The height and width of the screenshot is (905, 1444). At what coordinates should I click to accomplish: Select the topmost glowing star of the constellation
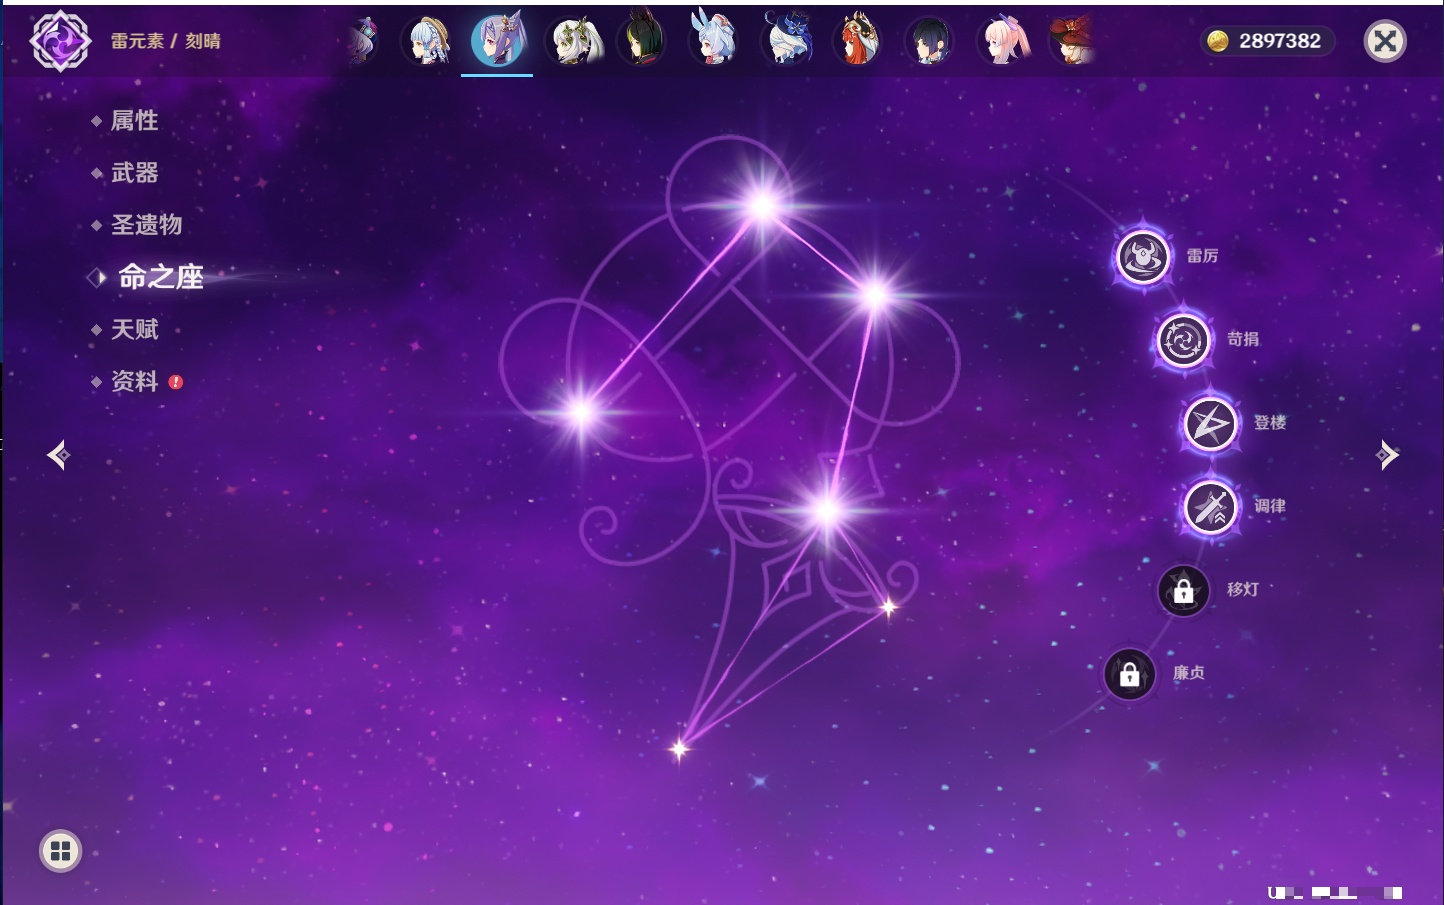(763, 205)
